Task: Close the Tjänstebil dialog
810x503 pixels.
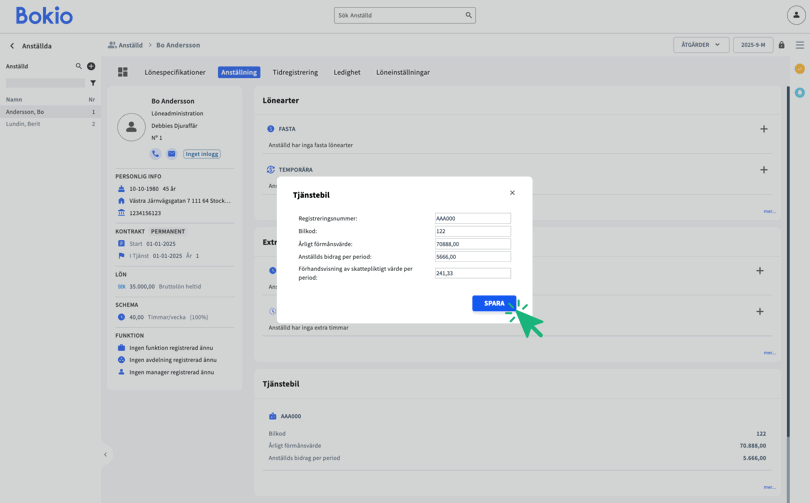Action: (x=512, y=193)
